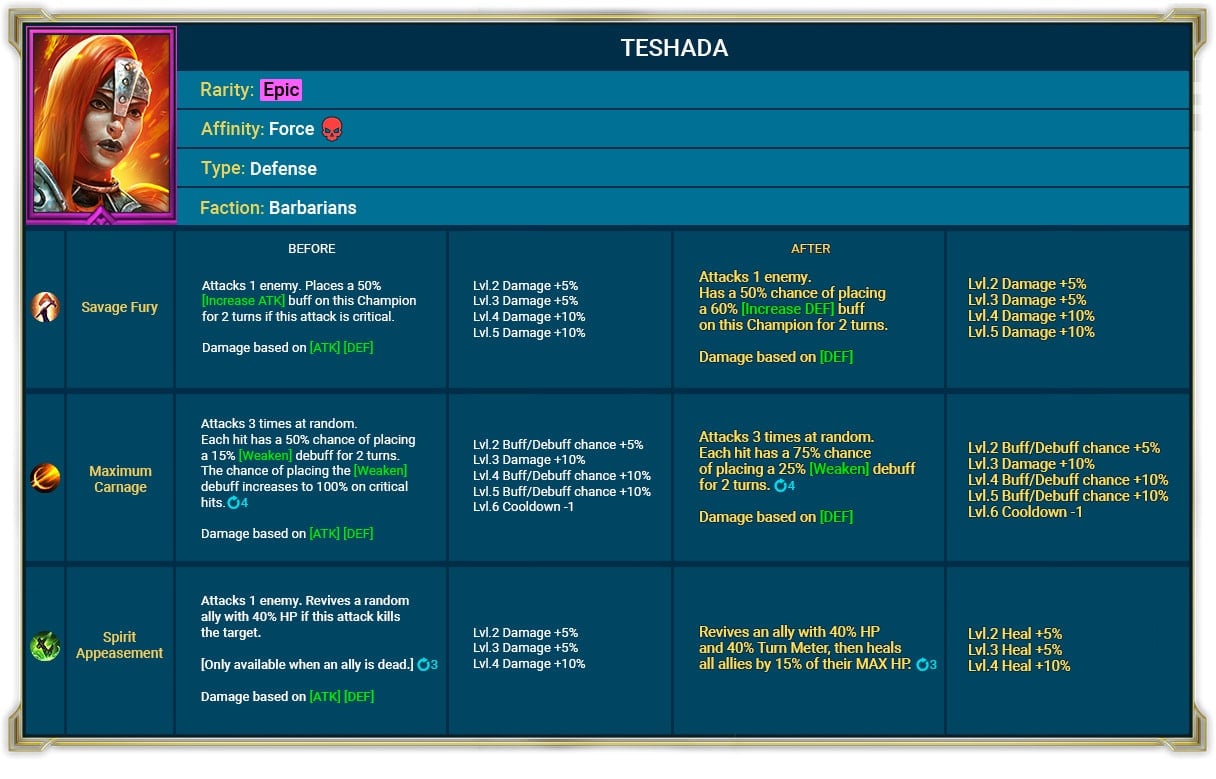
Task: Click the pink Epic rarity badge
Action: [x=281, y=90]
